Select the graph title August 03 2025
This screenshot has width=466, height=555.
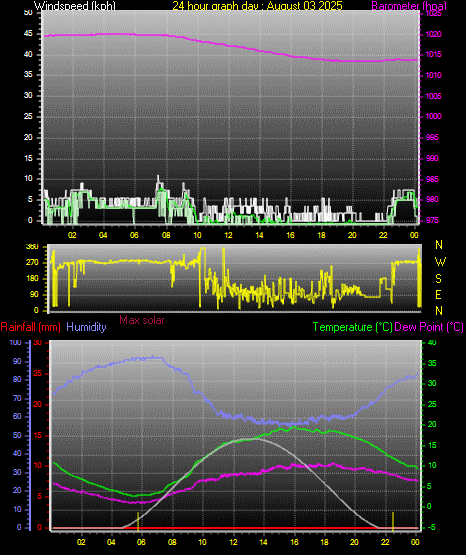click(x=305, y=6)
